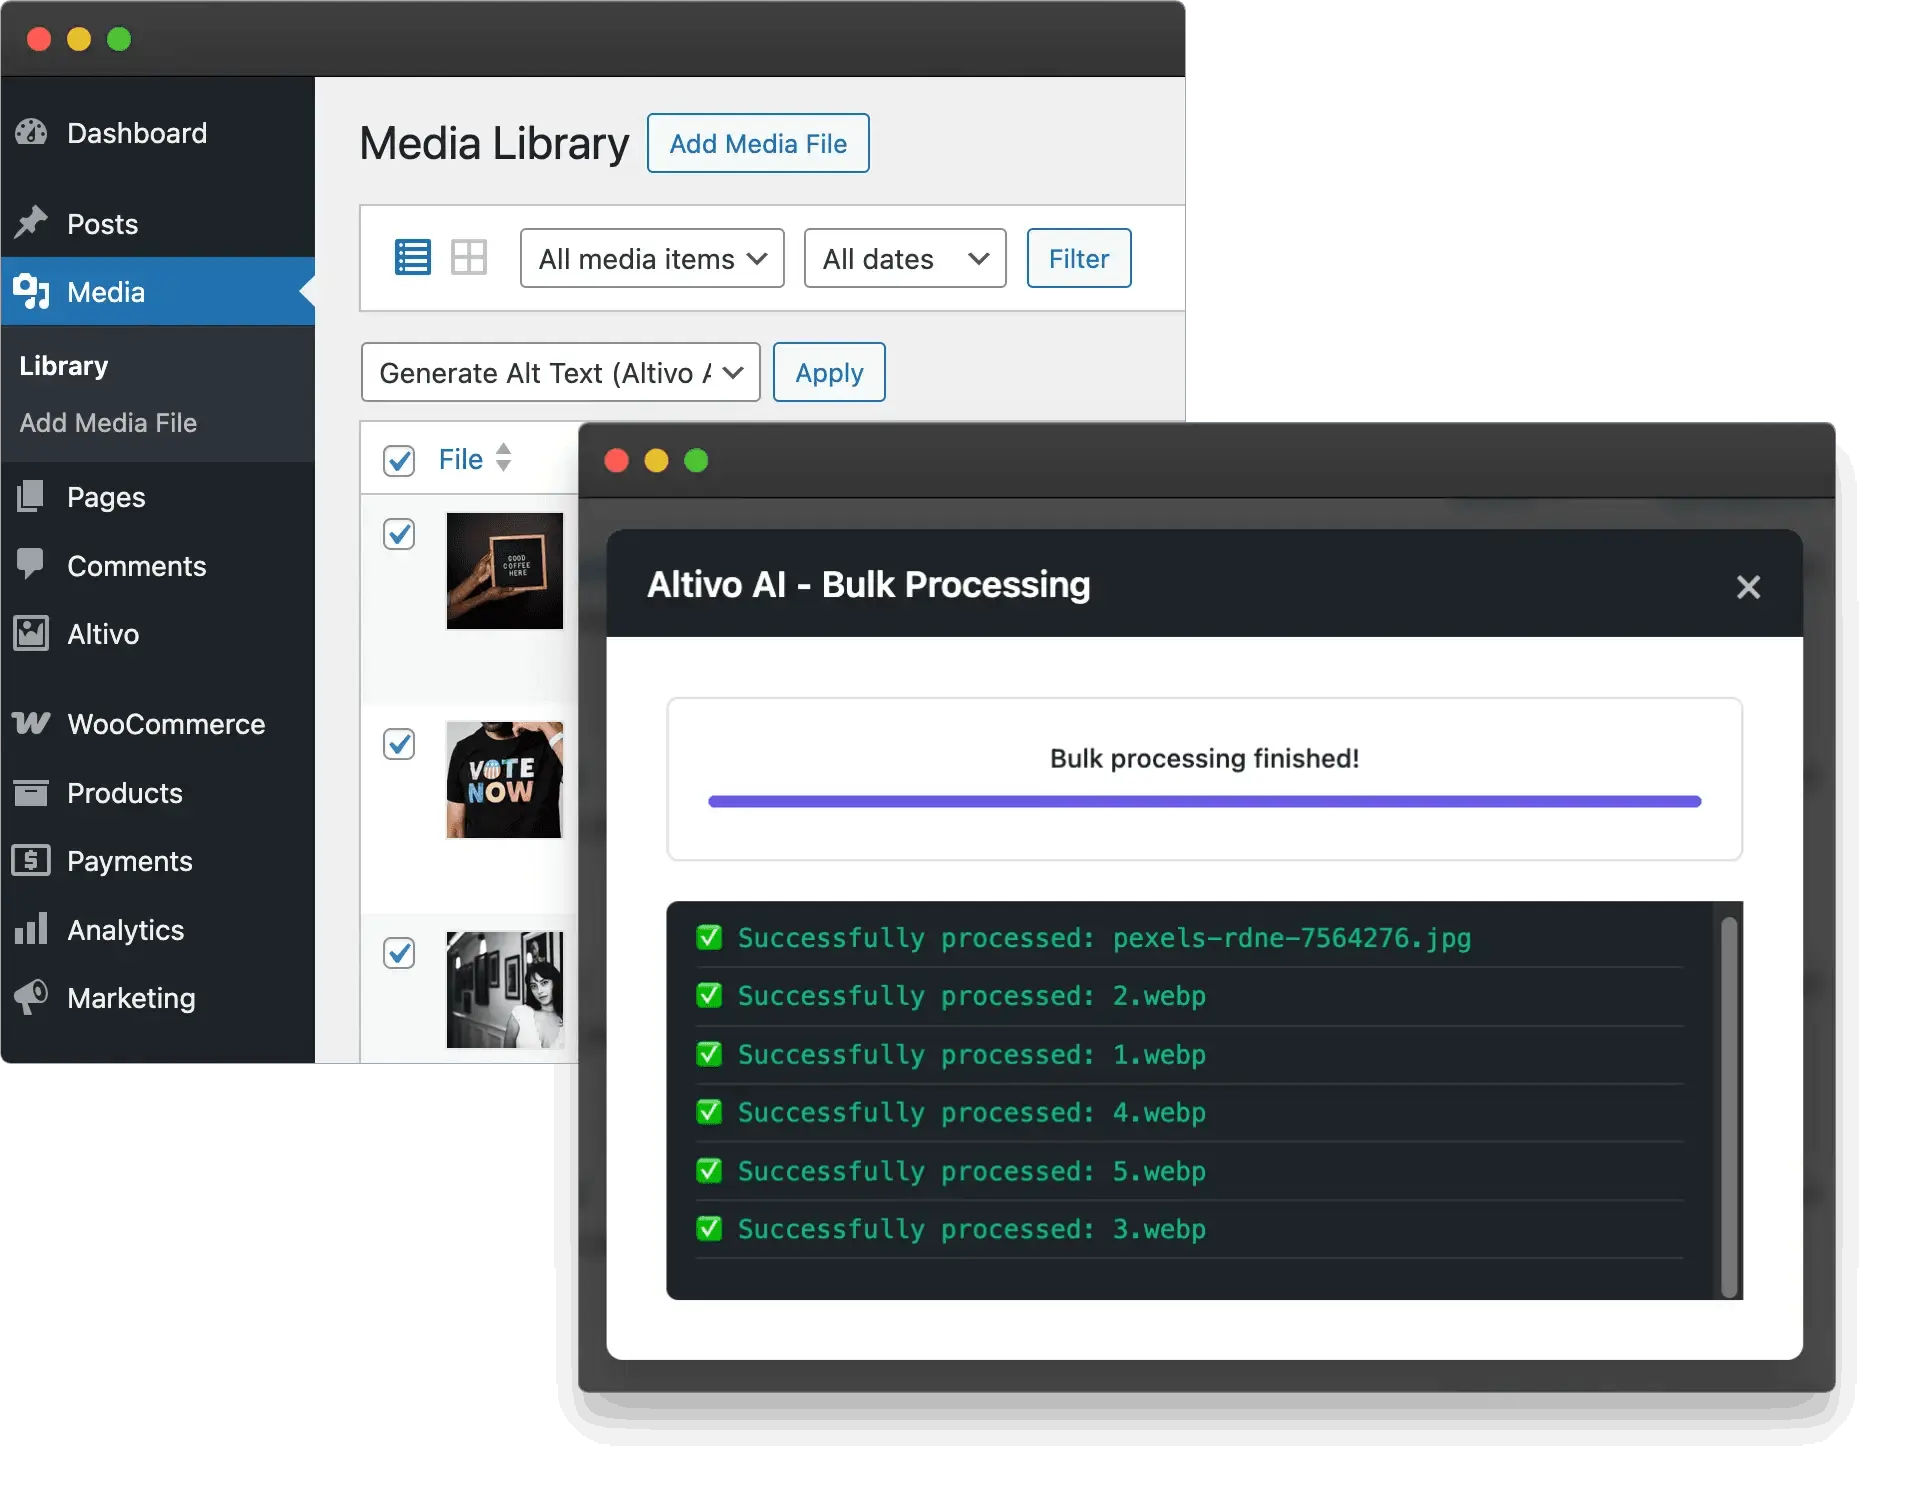Screen dimensions: 1914x1500
Task: Uncheck the coffee sign image row
Action: coord(399,534)
